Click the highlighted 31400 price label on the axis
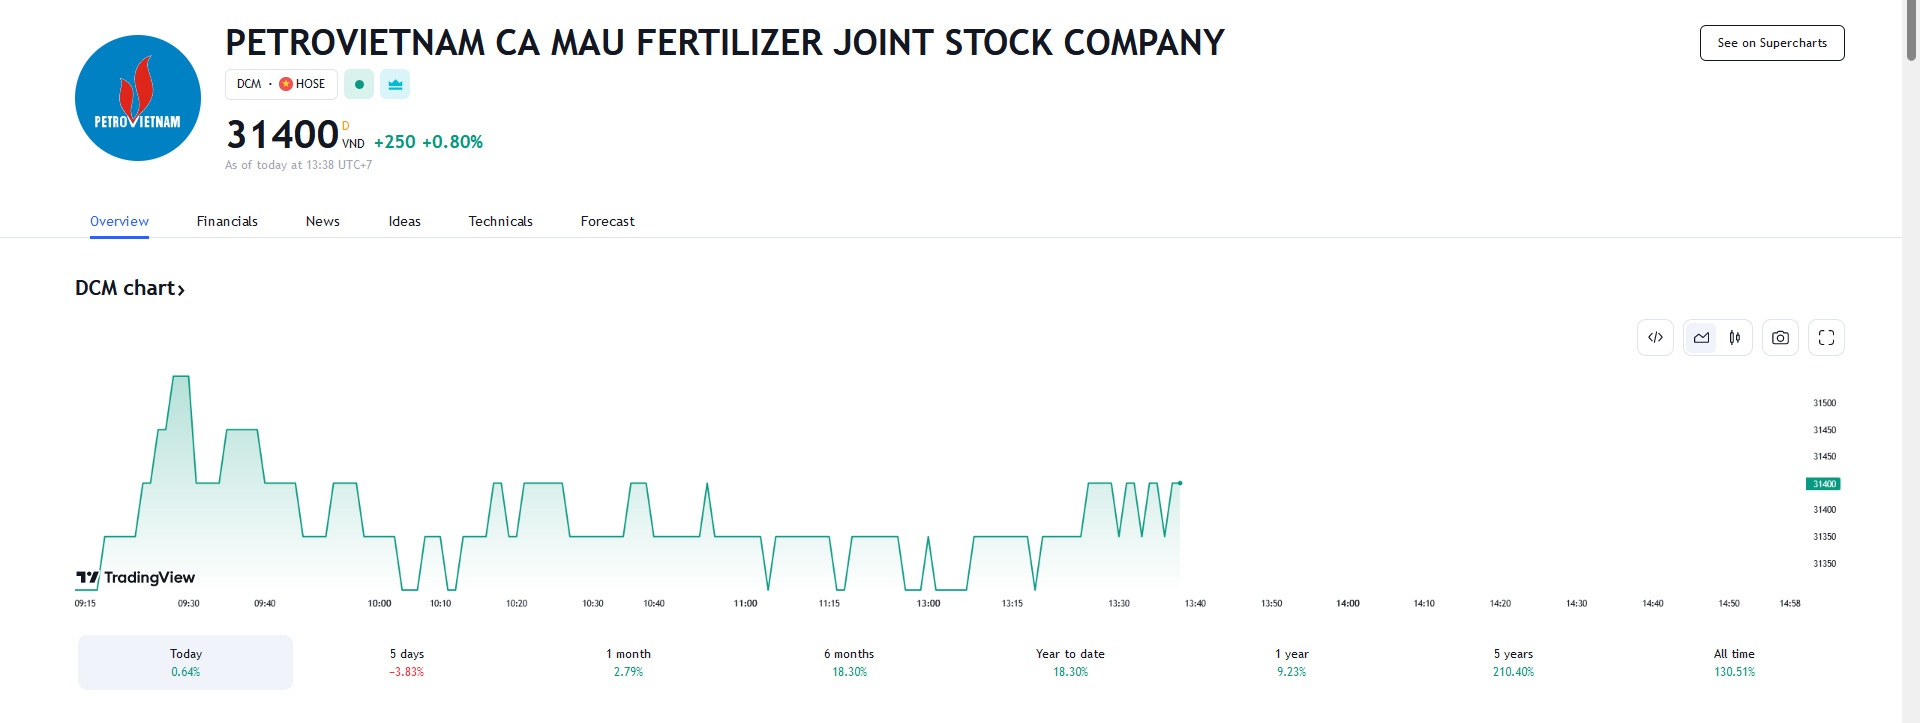 1823,484
